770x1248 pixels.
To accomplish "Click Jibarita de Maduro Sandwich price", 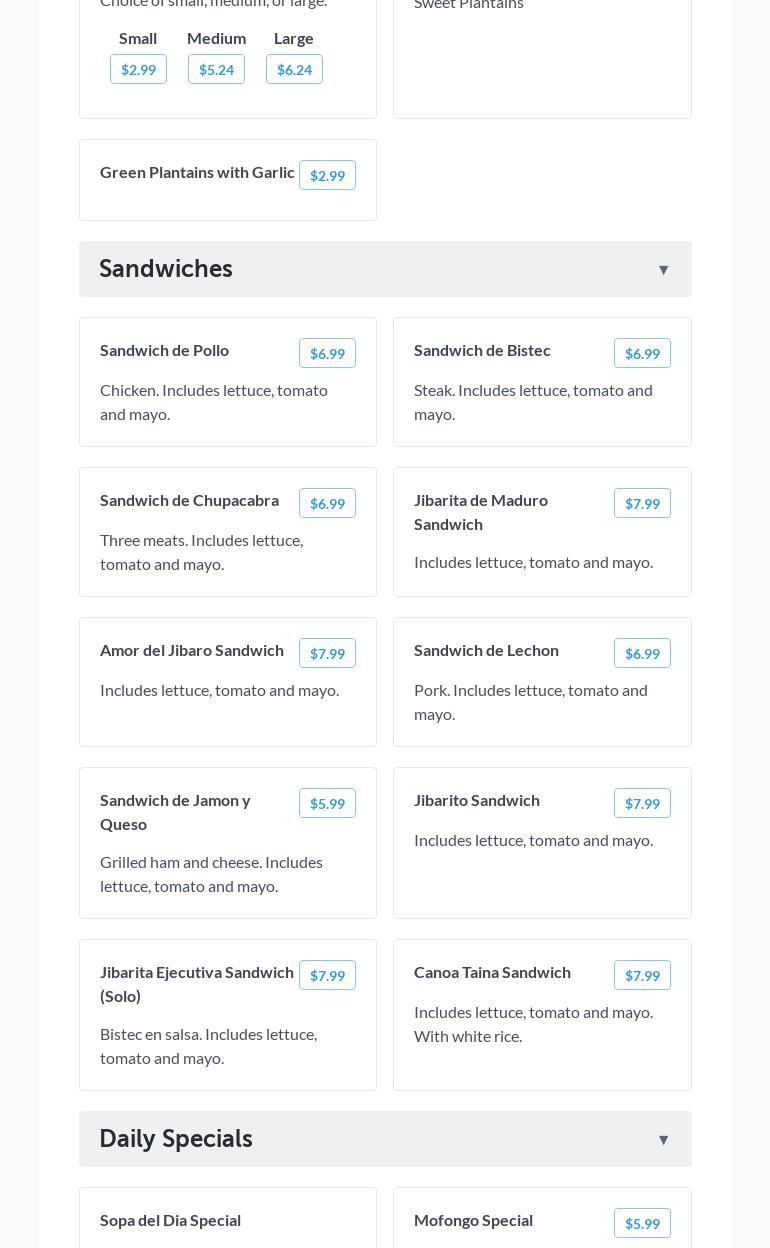I will tap(642, 503).
